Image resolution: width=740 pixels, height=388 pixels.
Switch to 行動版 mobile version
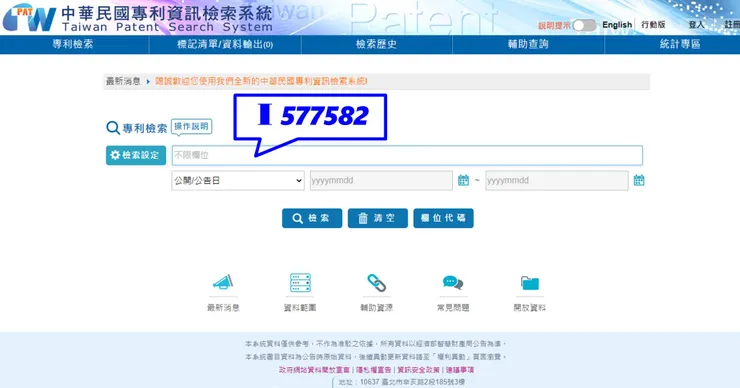point(653,25)
